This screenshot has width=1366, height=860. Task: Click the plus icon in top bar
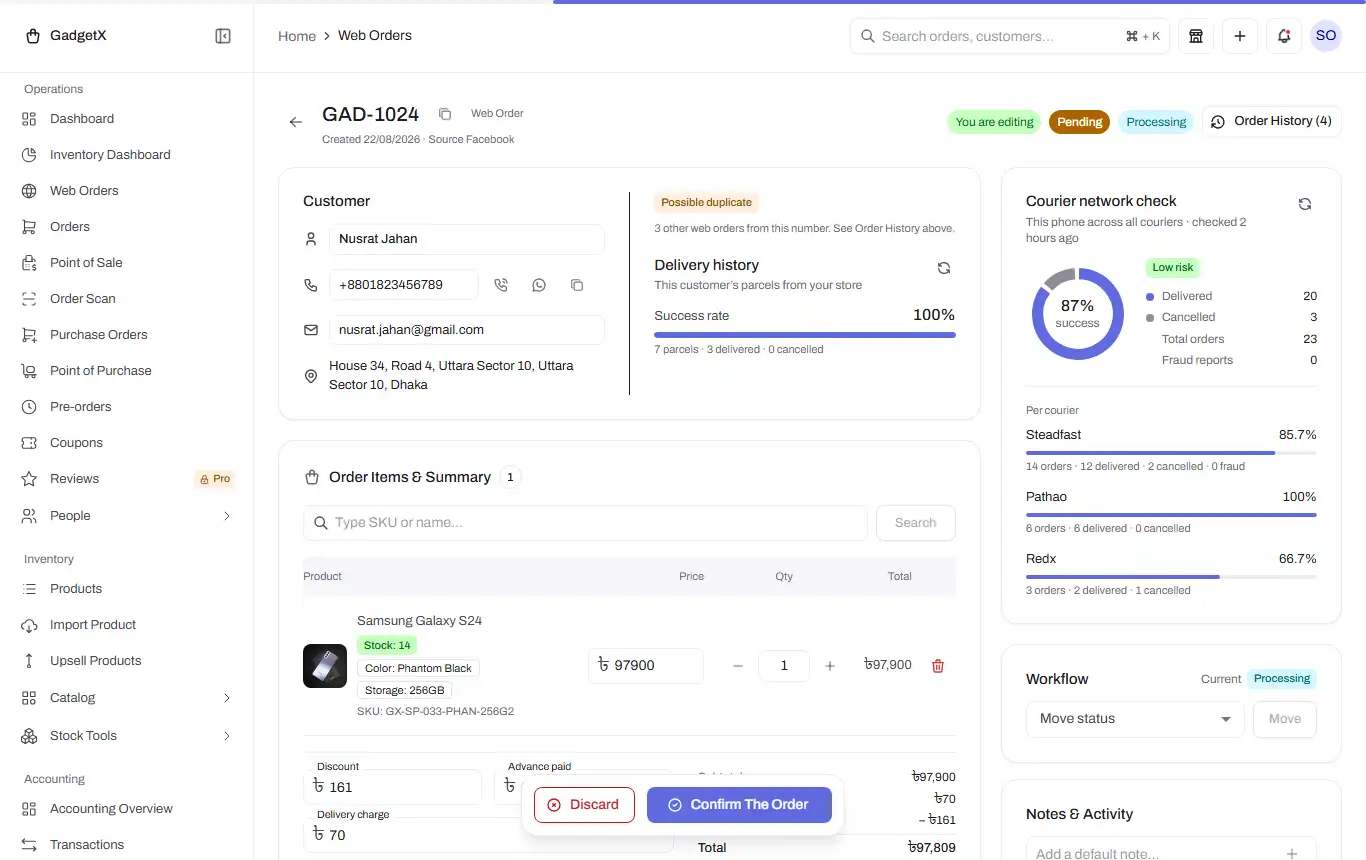(x=1240, y=36)
